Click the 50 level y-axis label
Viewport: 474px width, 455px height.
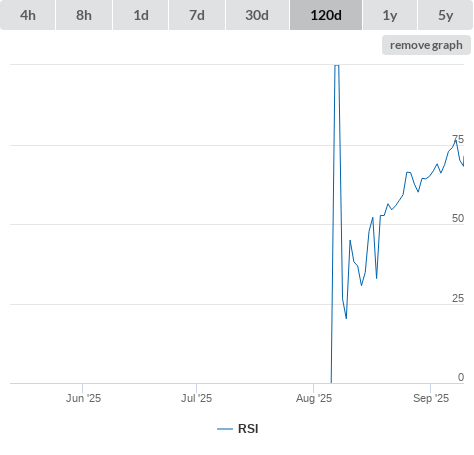tap(458, 218)
